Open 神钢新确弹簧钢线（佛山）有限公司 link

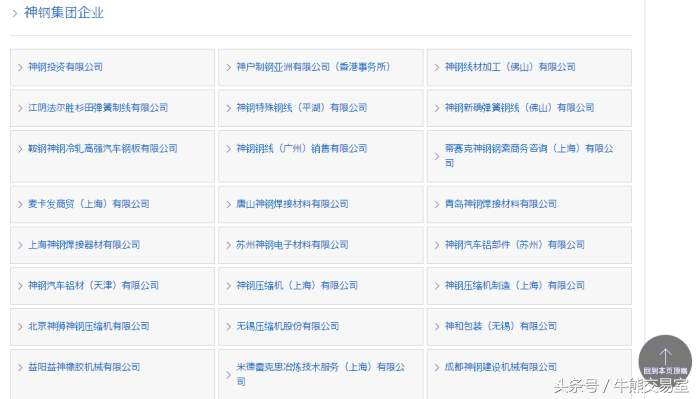tap(519, 108)
